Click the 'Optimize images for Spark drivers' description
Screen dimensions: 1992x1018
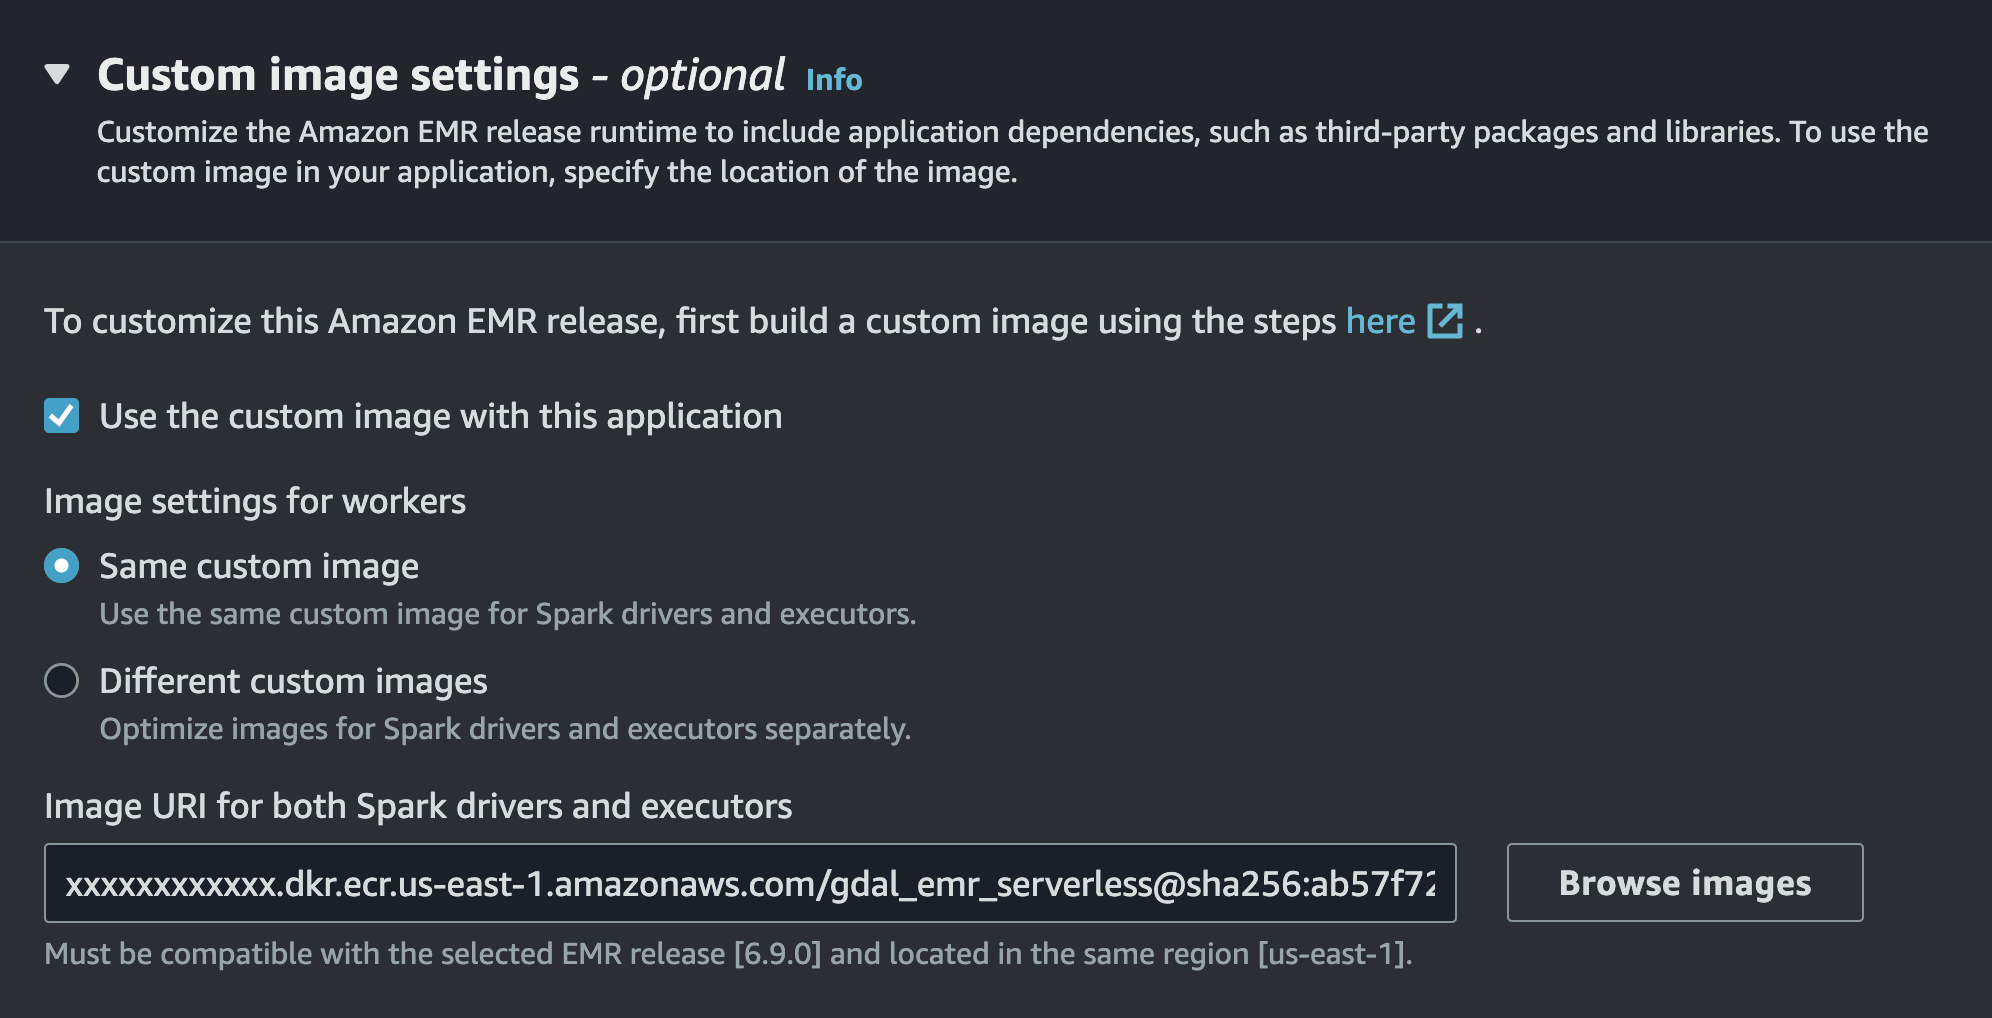click(505, 729)
